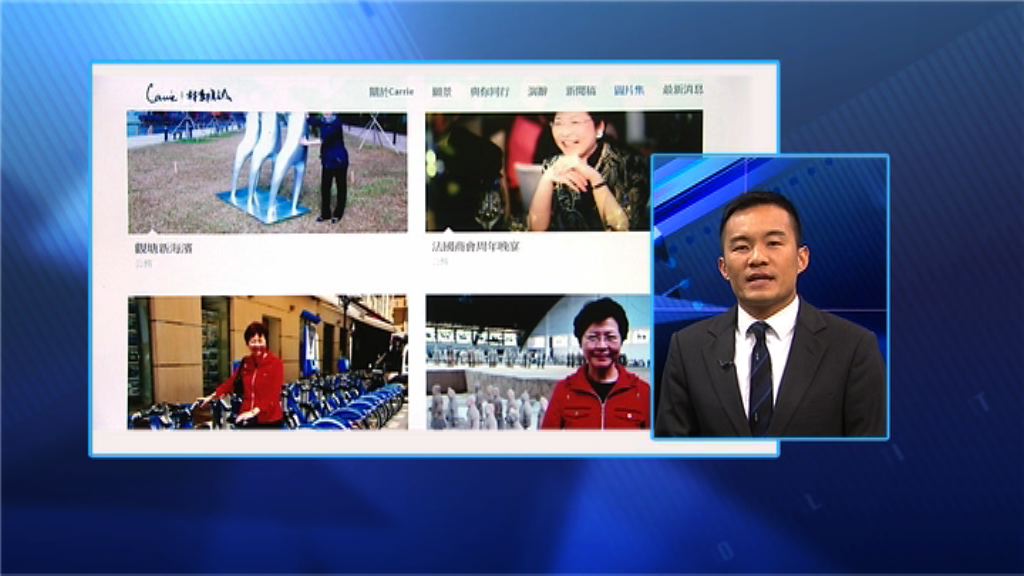Click the 觀塘新海濱 caption title
Viewport: 1024px width, 576px height.
164,247
